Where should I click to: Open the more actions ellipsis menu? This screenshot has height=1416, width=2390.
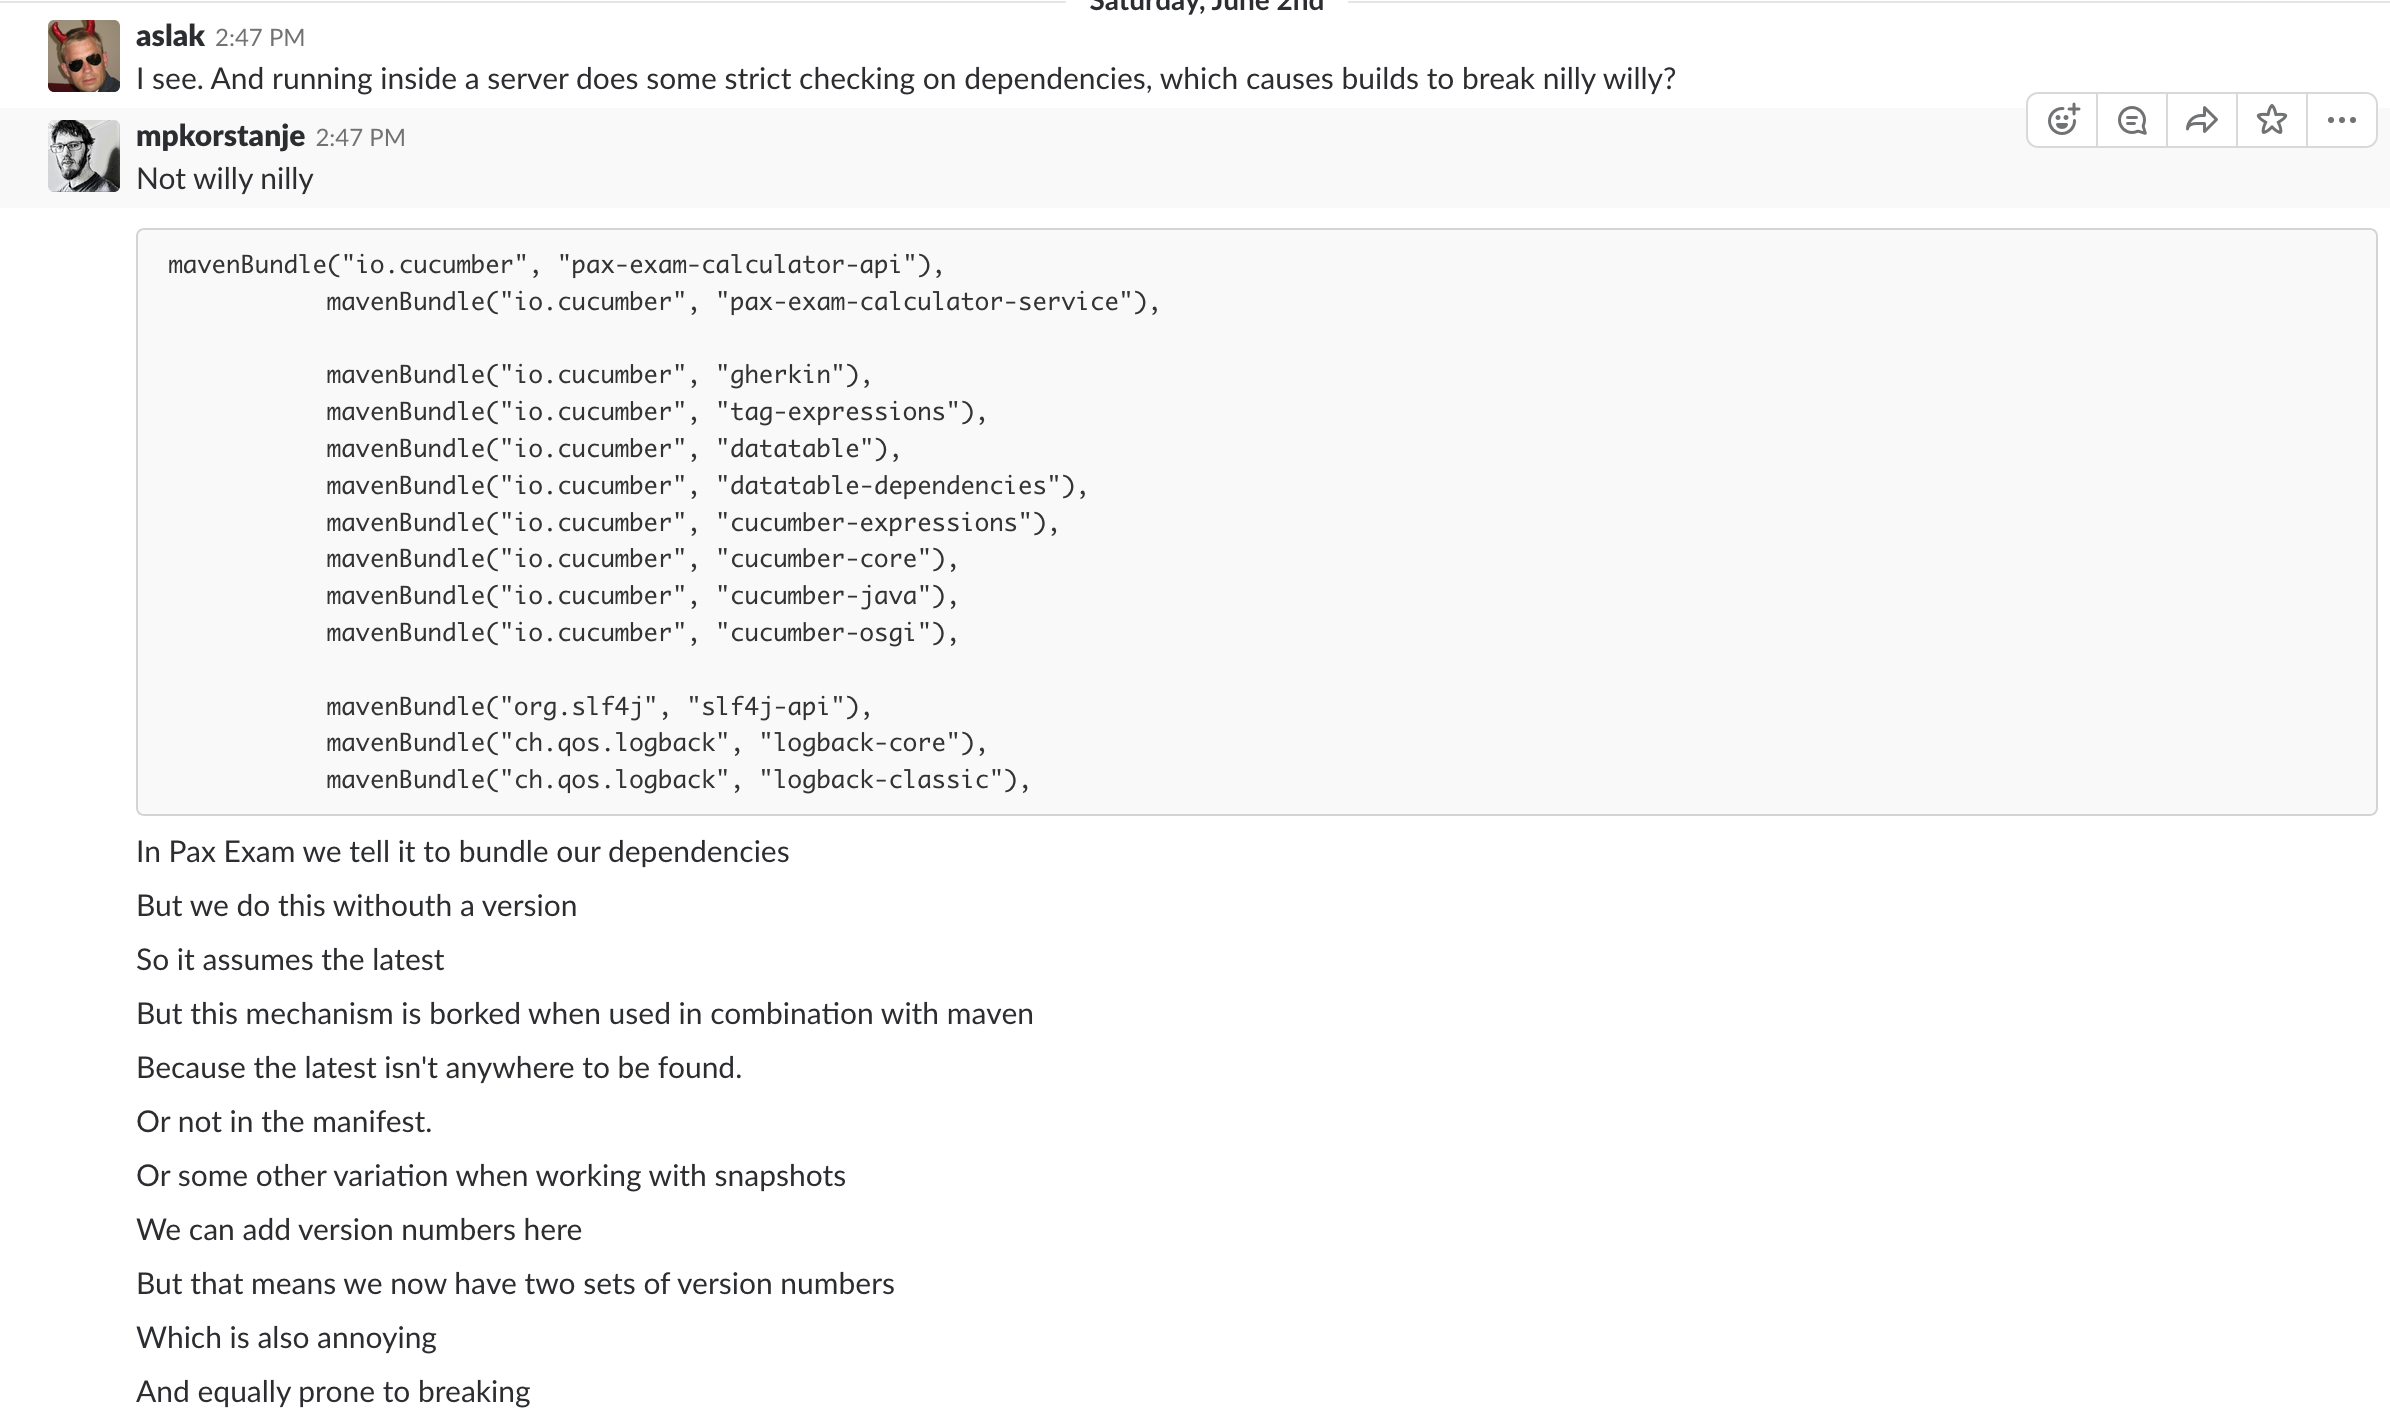click(x=2341, y=119)
